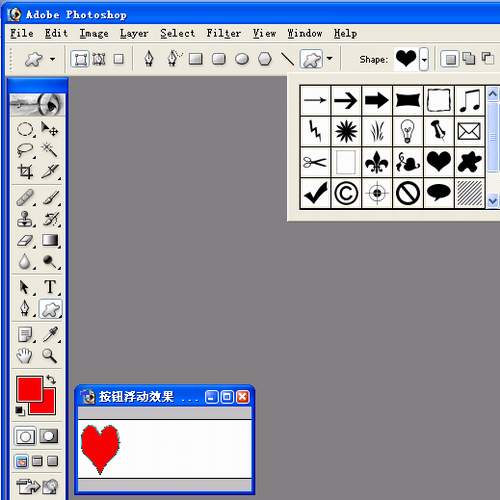Enable Shape Layers mode in options bar
Image resolution: width=500 pixels, height=500 pixels.
(80, 59)
